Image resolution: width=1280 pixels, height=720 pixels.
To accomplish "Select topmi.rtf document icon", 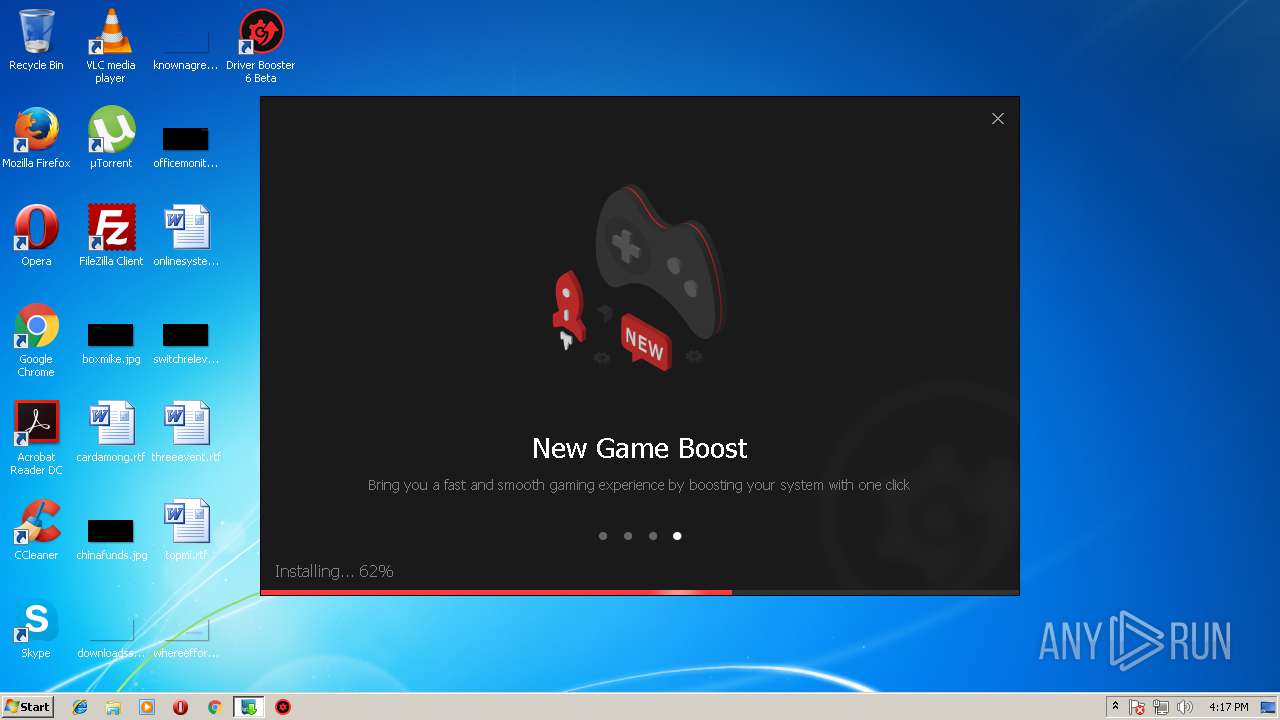I will pyautogui.click(x=186, y=530).
